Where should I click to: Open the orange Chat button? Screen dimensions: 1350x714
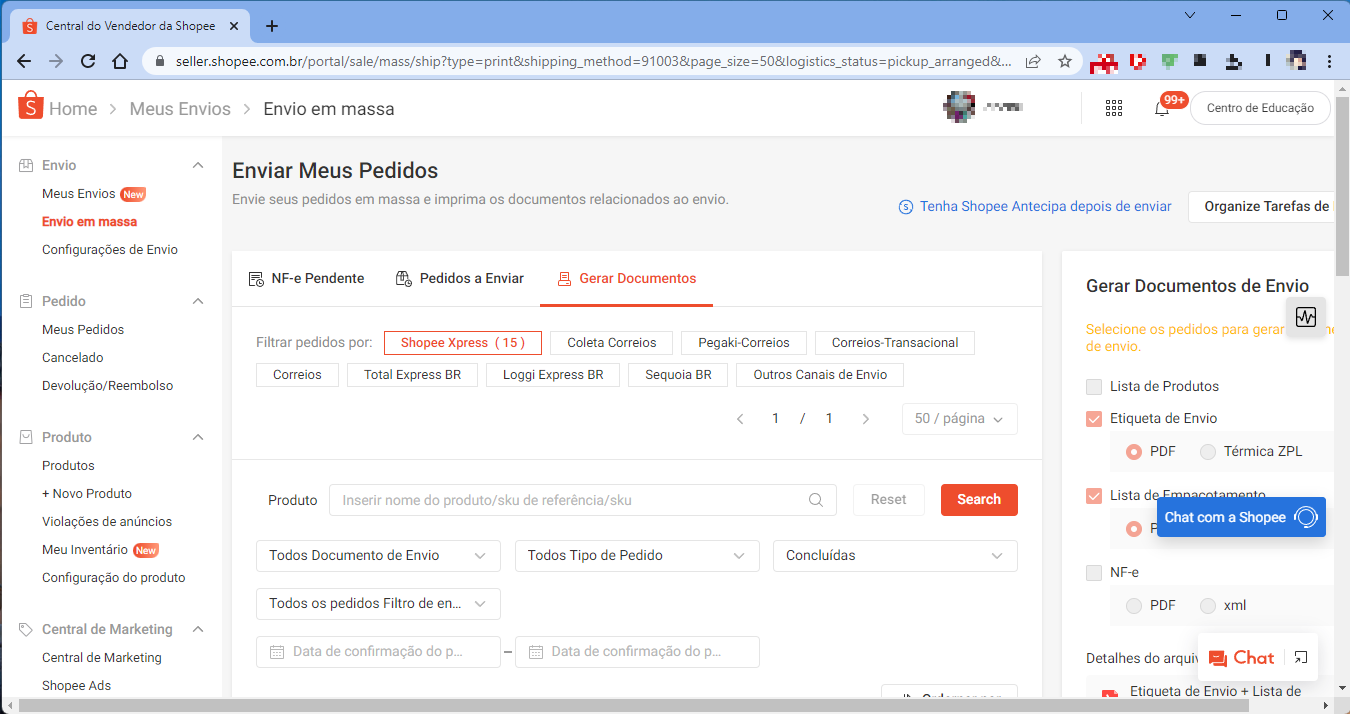click(1241, 658)
